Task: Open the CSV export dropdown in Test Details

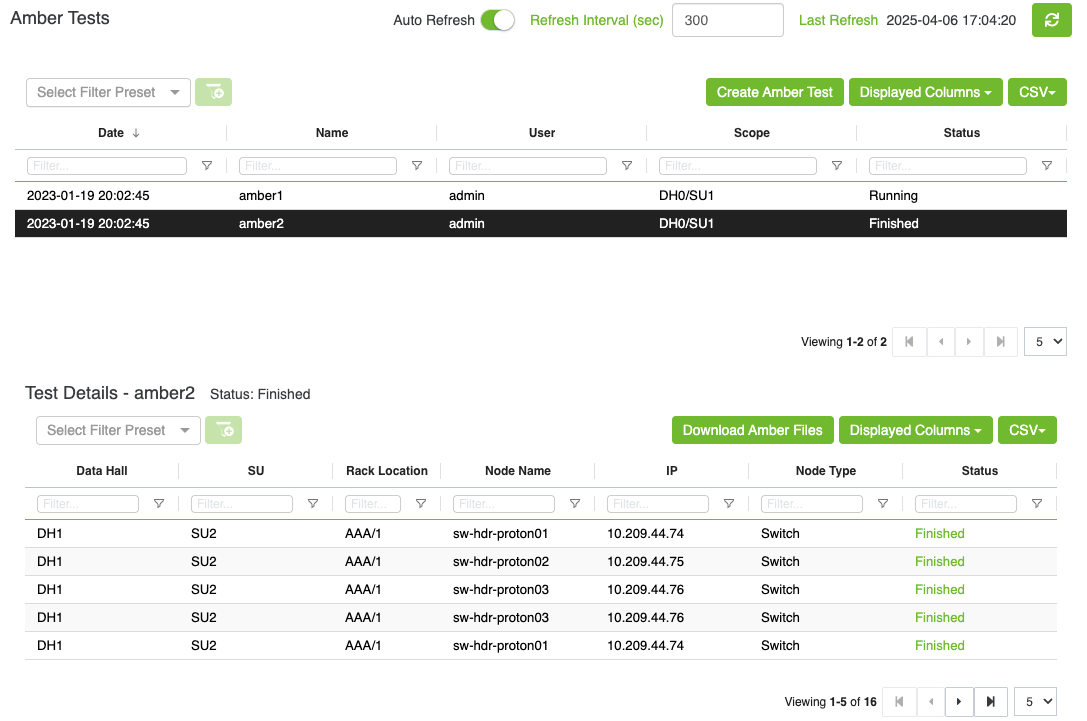Action: tap(1027, 430)
